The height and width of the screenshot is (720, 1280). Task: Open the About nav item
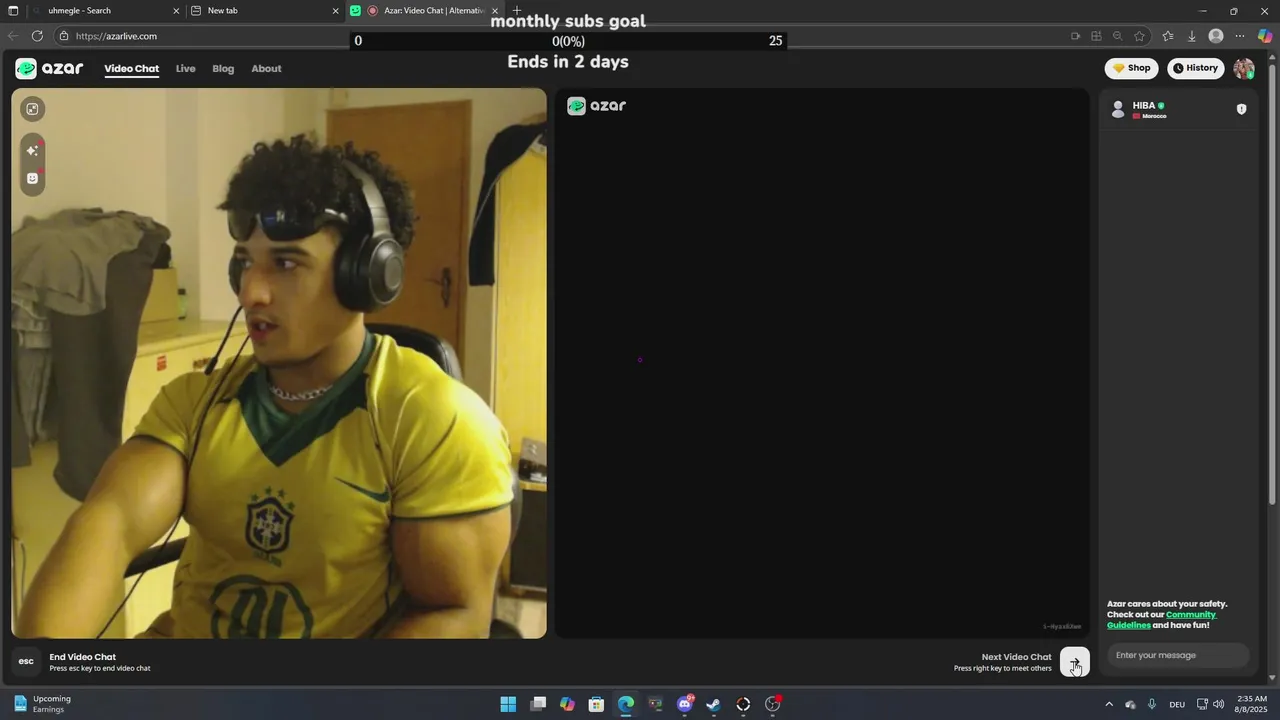click(266, 69)
